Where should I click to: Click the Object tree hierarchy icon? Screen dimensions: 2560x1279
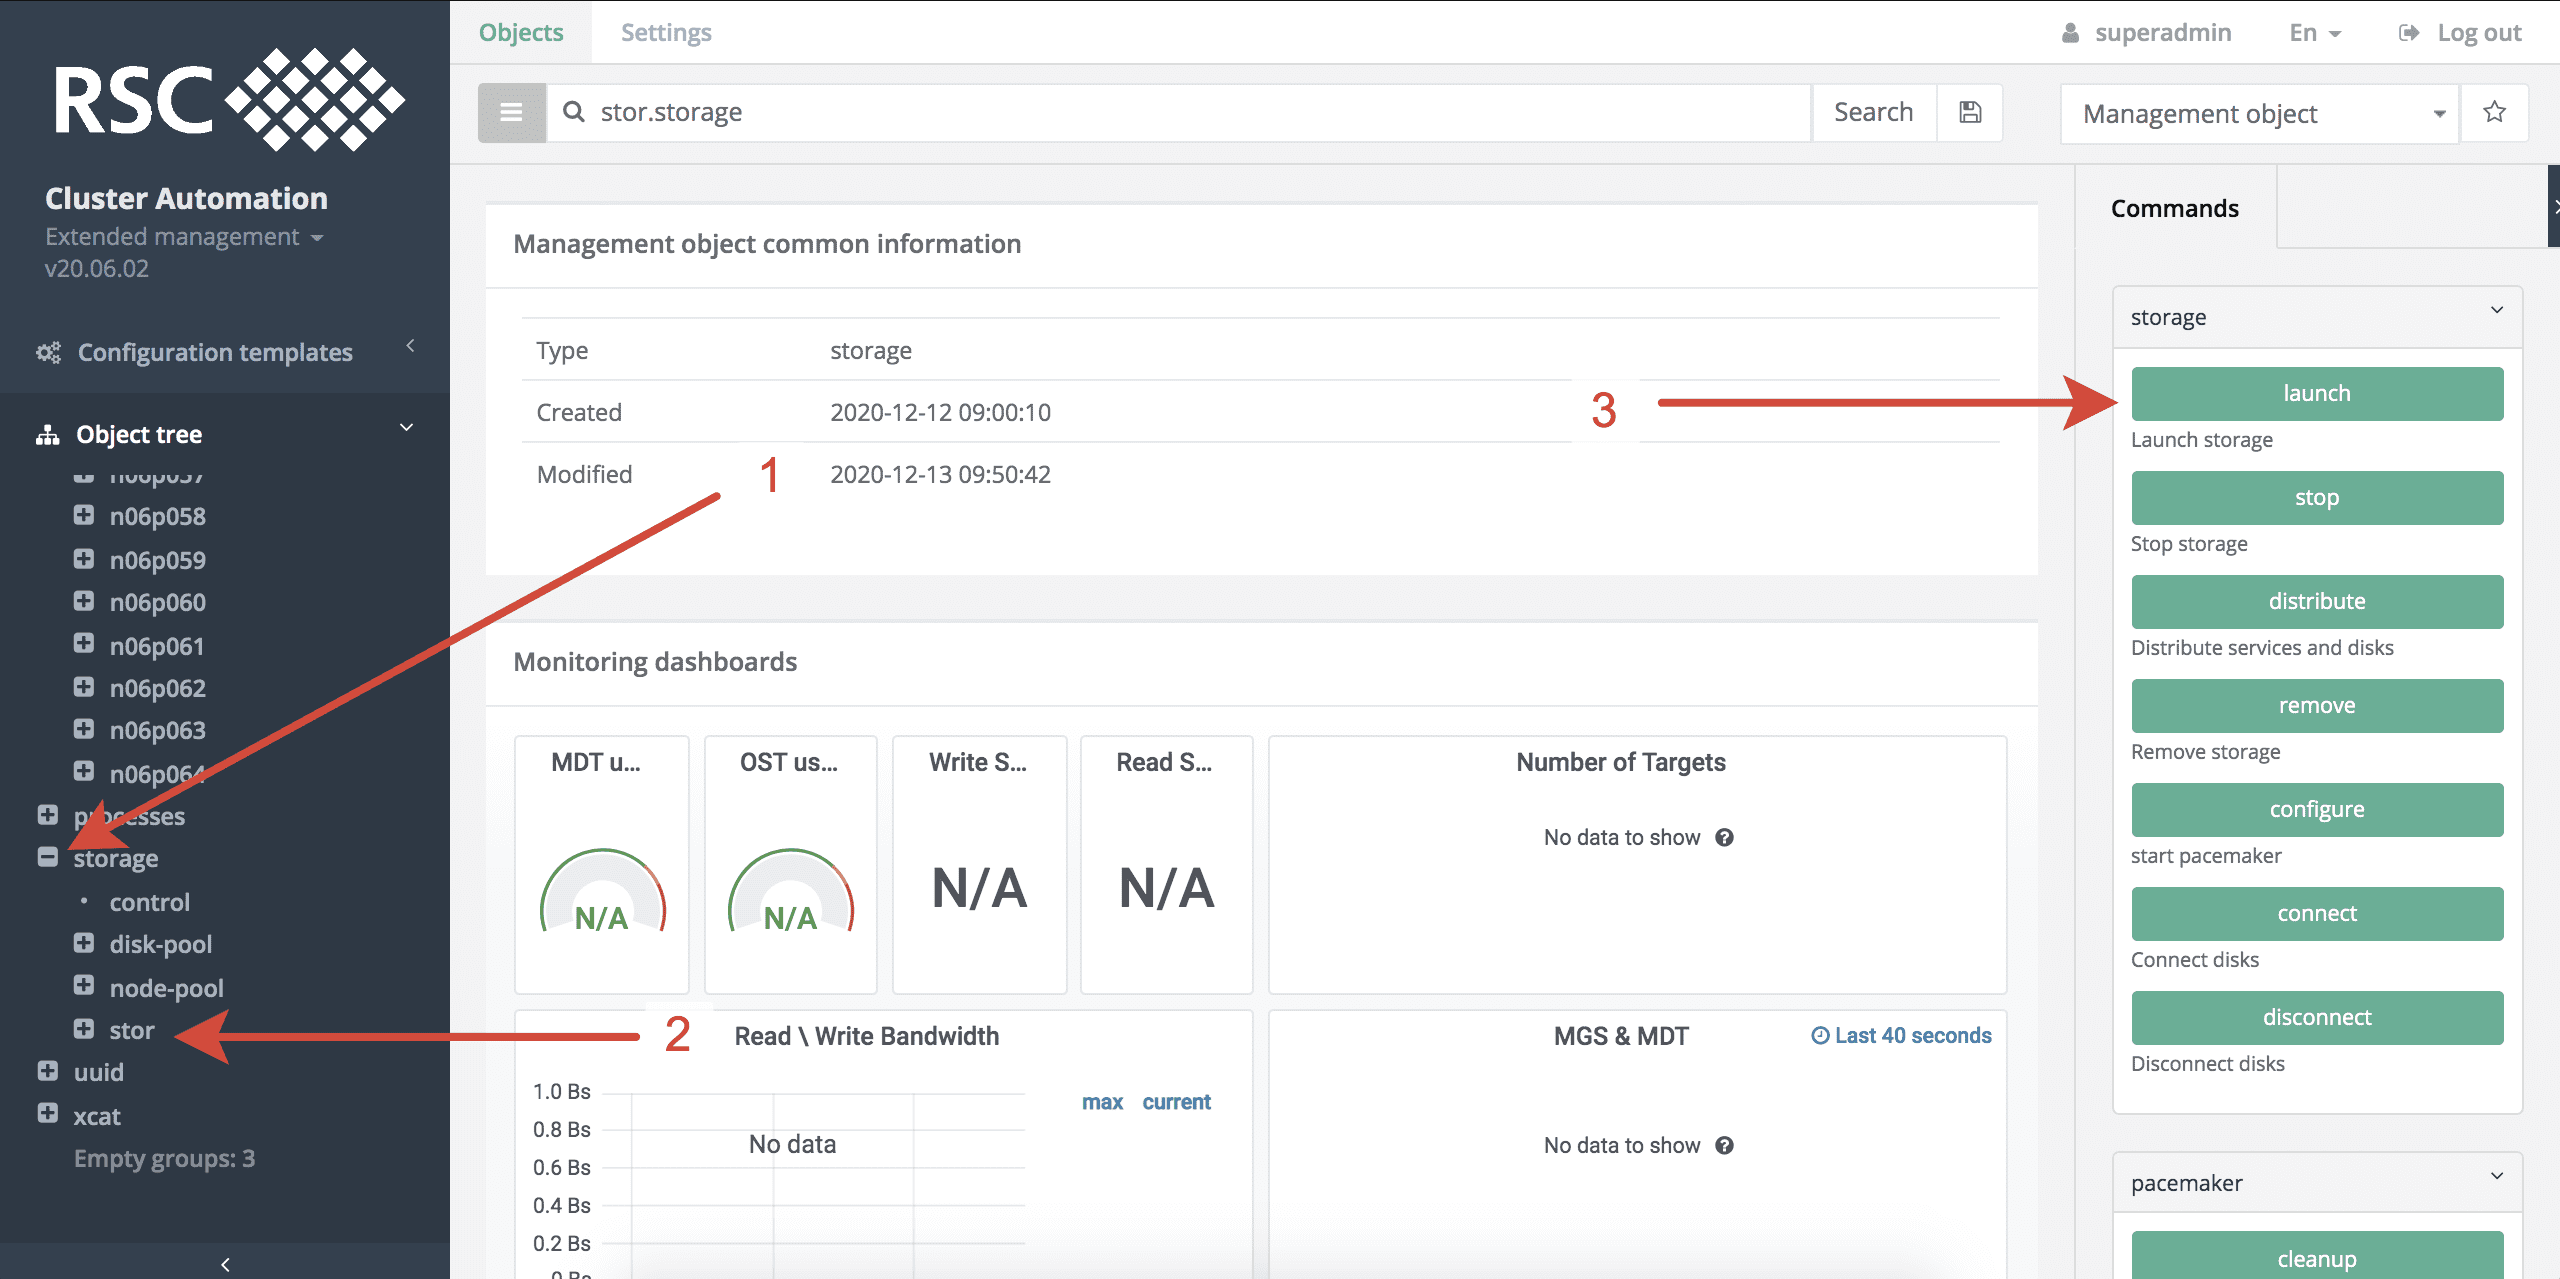pos(48,435)
